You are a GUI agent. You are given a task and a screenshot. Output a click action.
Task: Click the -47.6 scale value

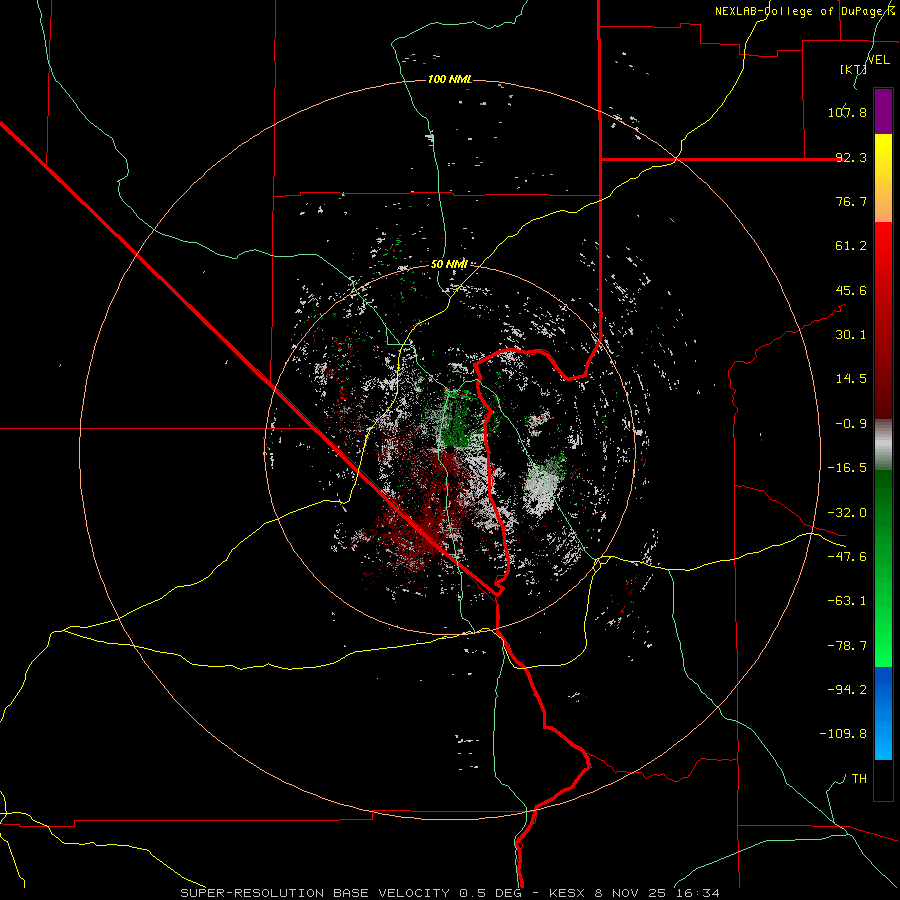pos(847,557)
